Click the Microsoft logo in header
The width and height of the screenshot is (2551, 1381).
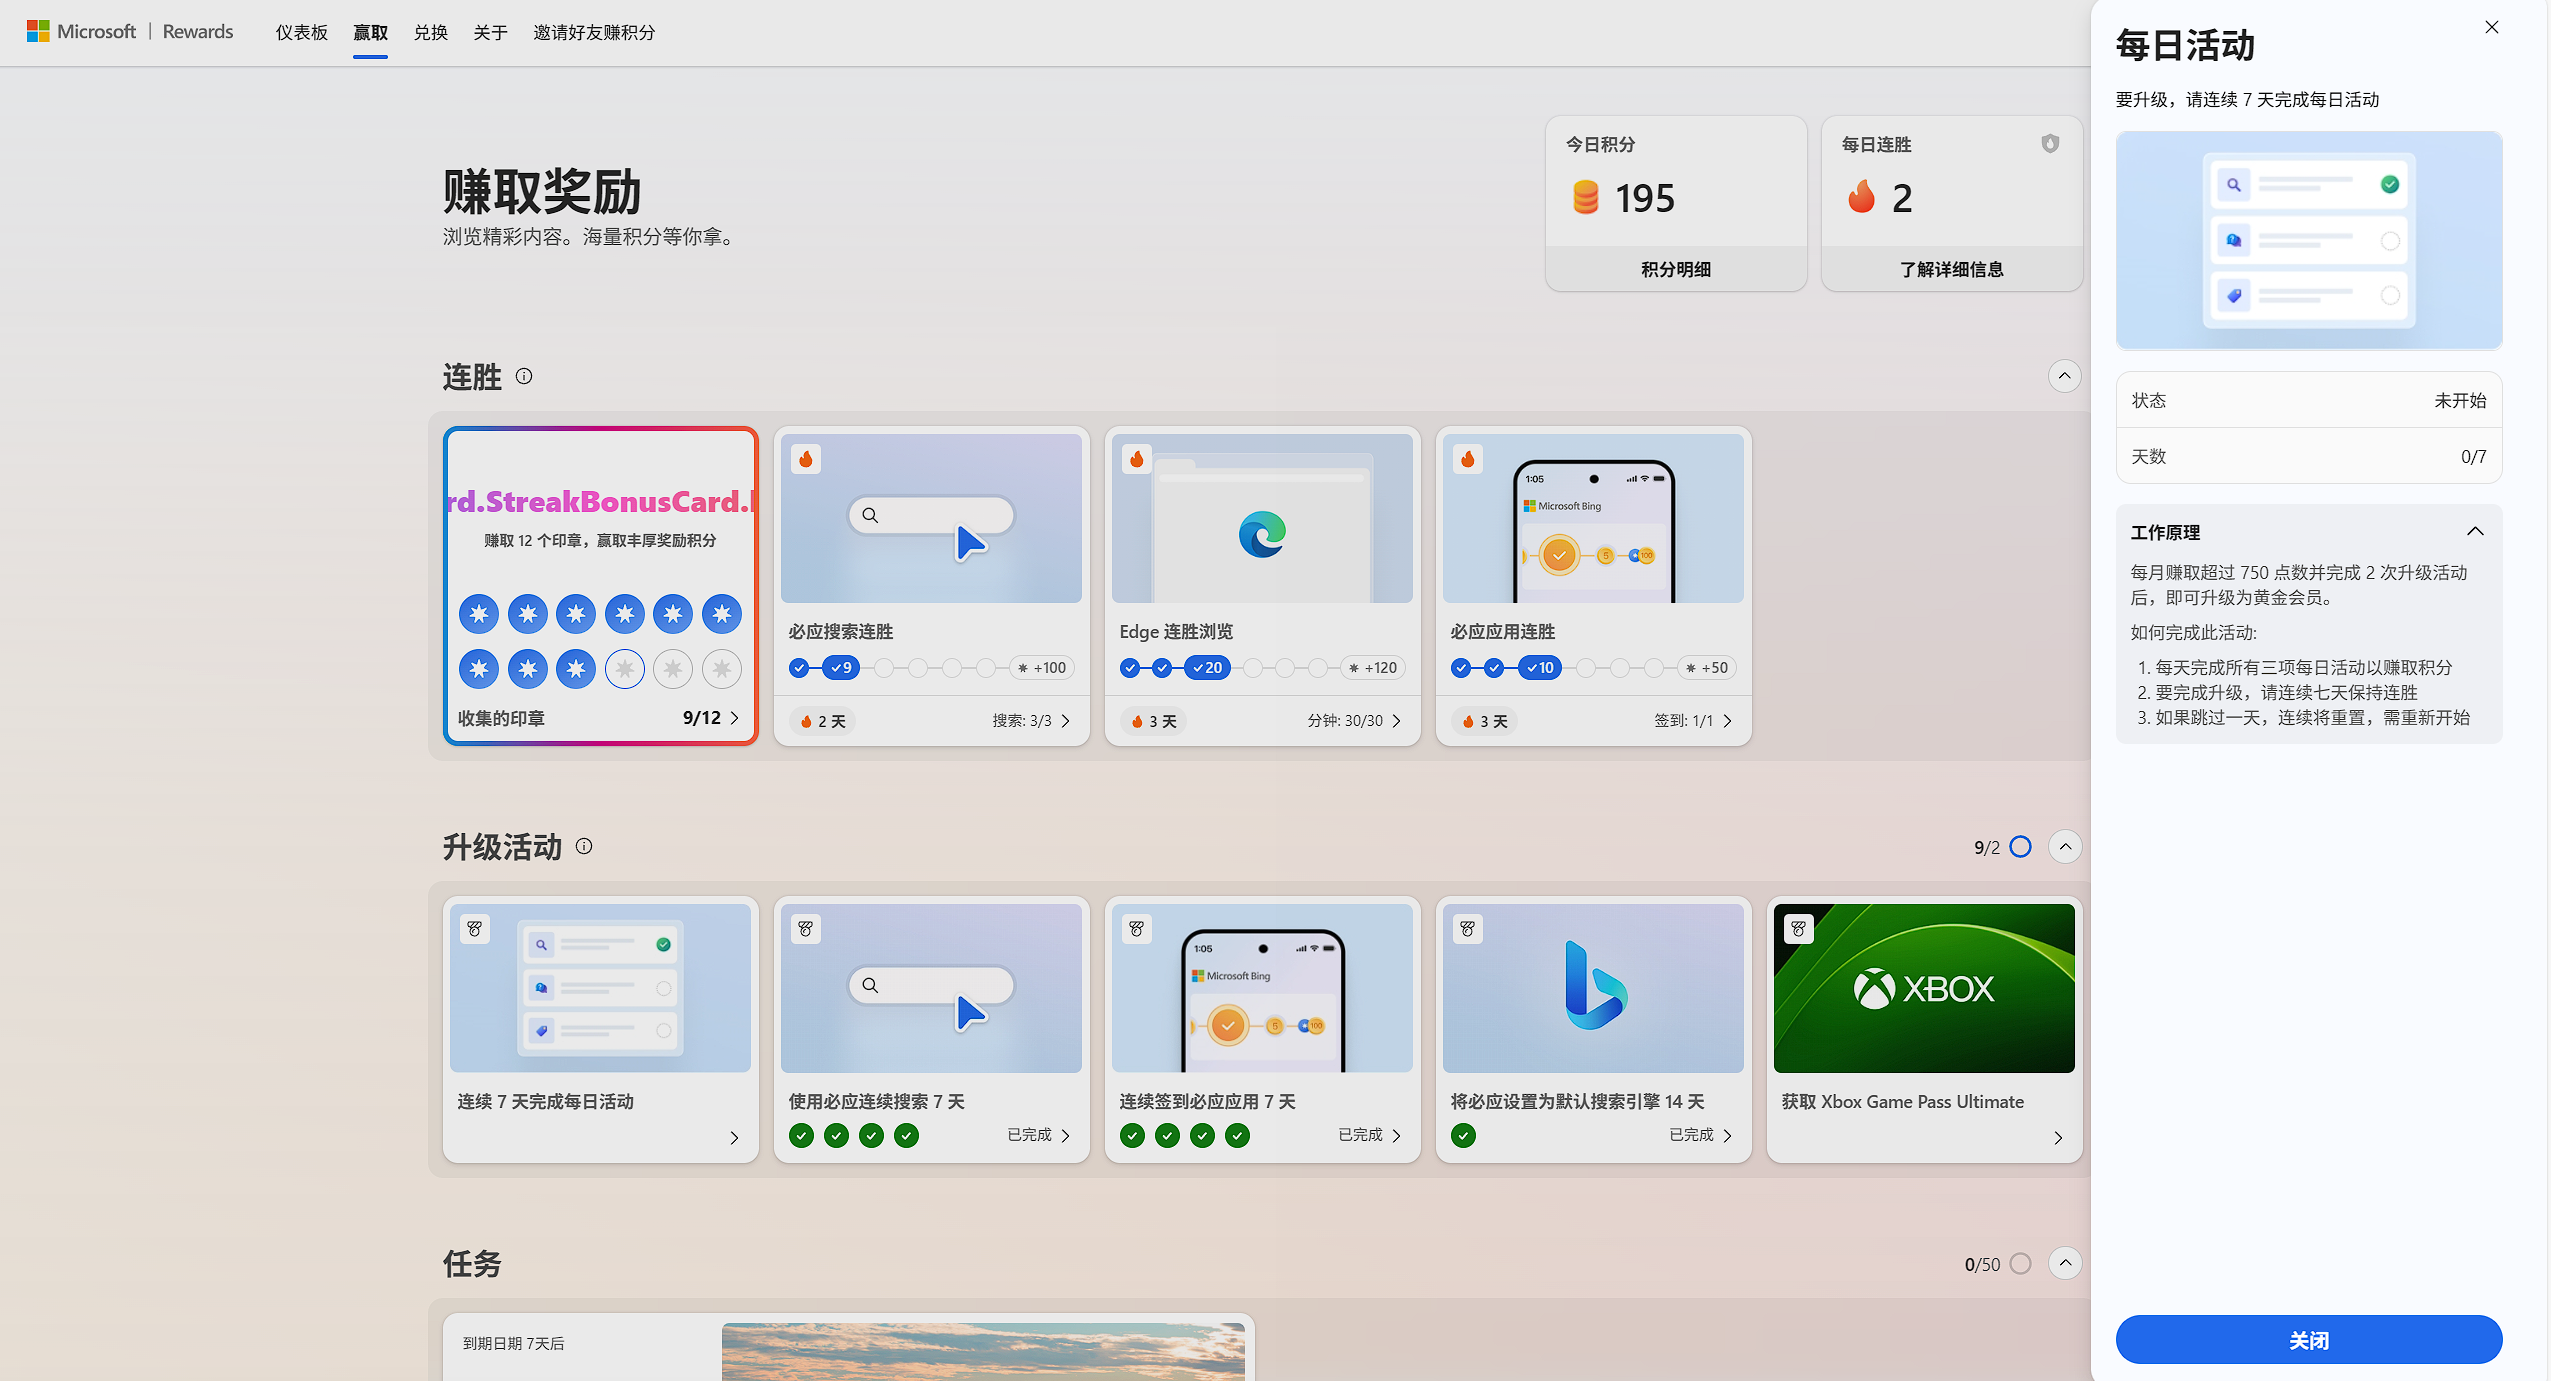pyautogui.click(x=38, y=31)
